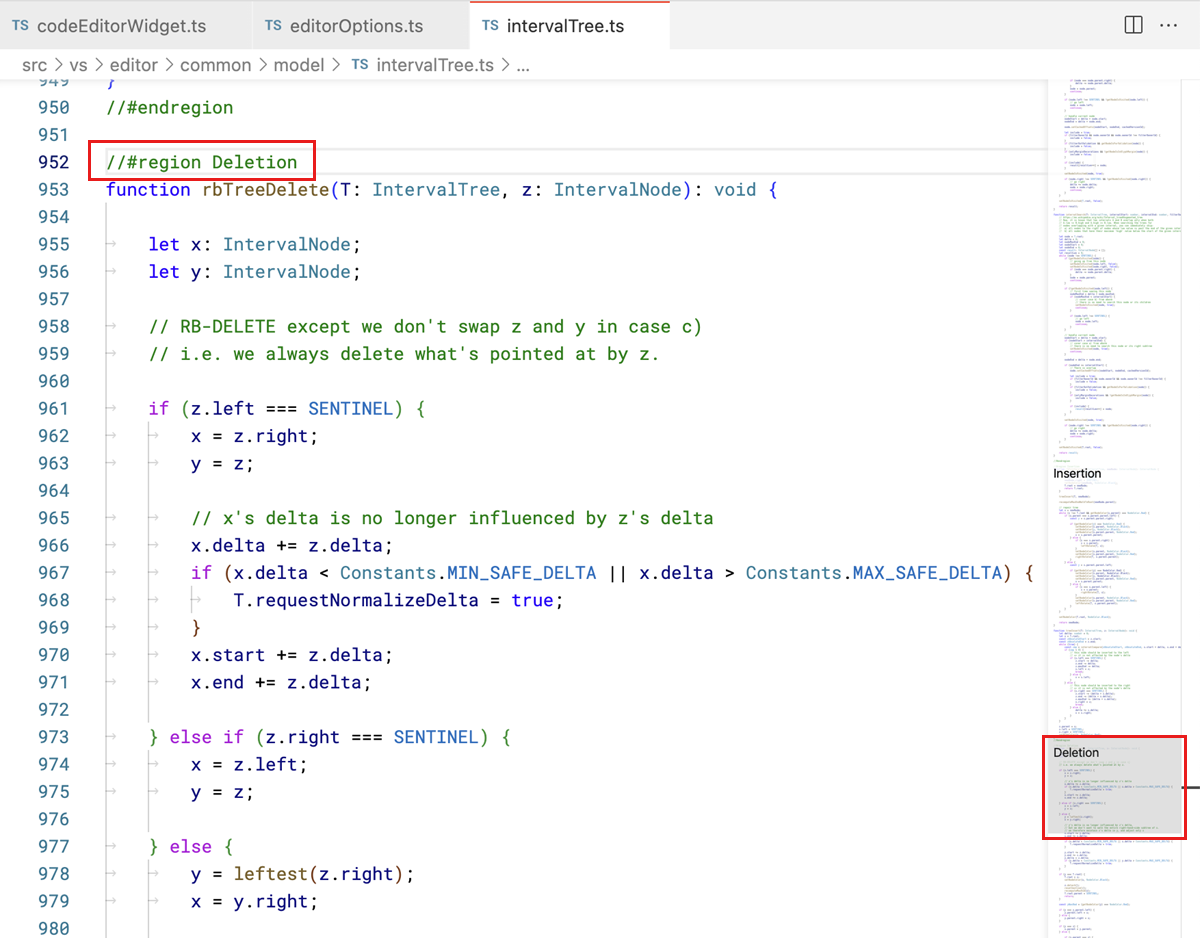Click the TS icon on codeEditorWidget.ts tab

coord(19,24)
